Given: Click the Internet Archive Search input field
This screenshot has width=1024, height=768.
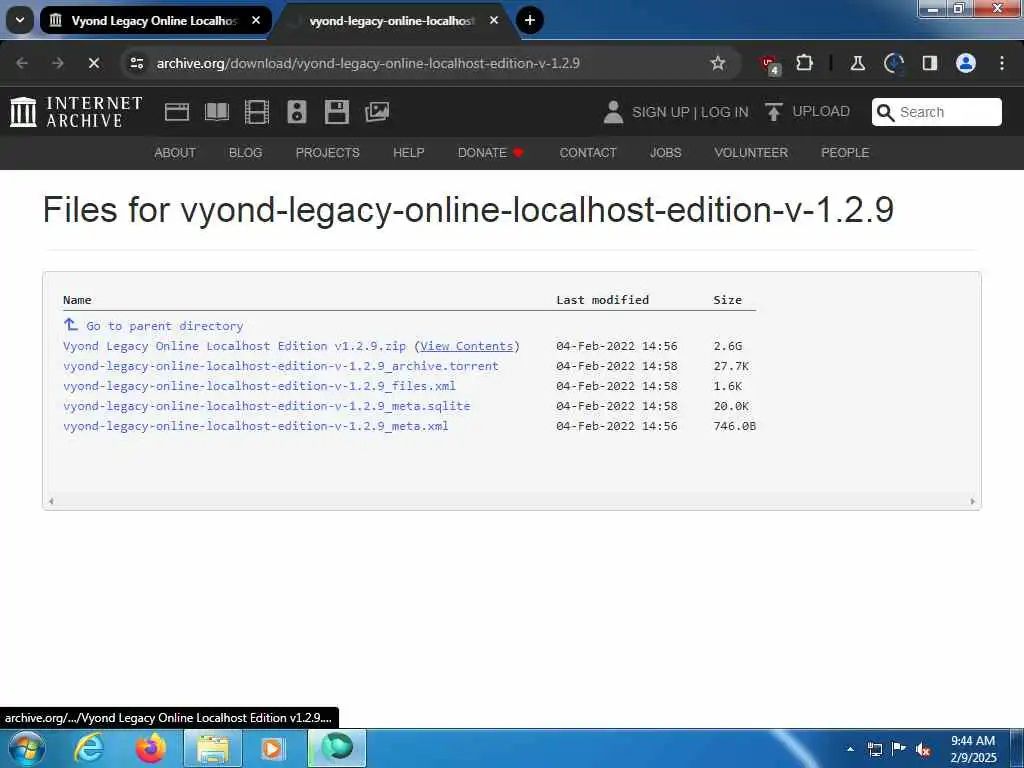Looking at the screenshot, I should tap(936, 112).
